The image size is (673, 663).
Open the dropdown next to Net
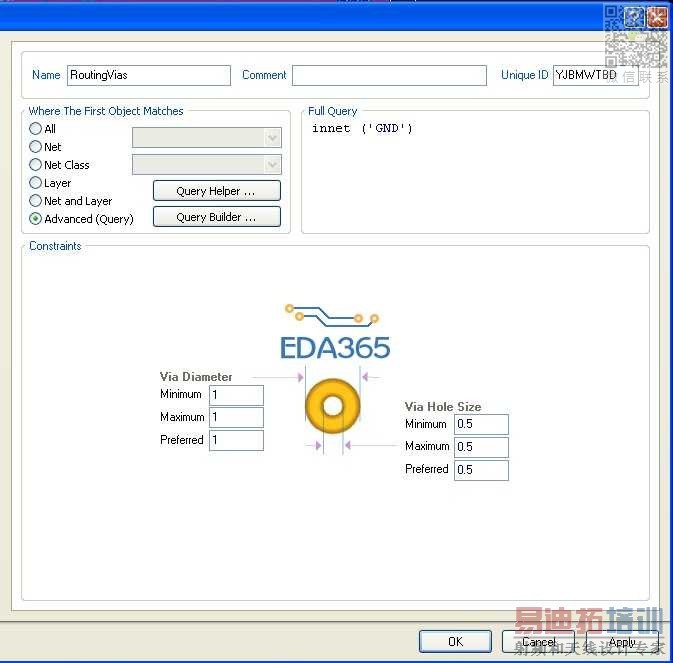(x=206, y=138)
